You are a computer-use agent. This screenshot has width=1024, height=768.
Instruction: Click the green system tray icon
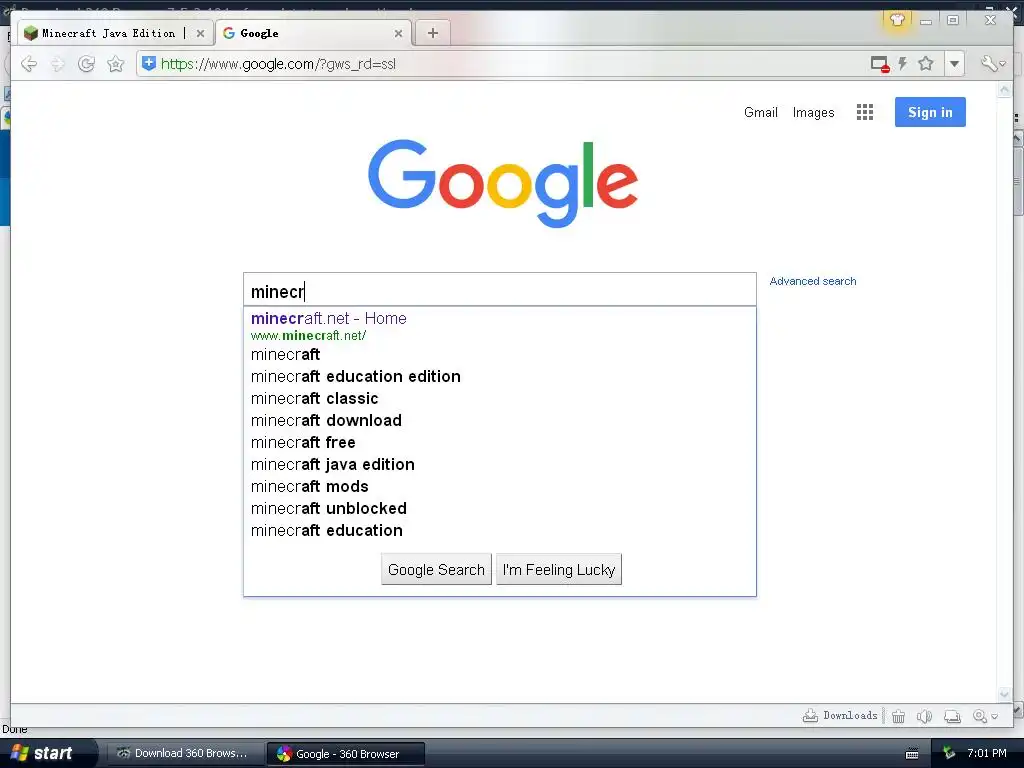tap(949, 754)
